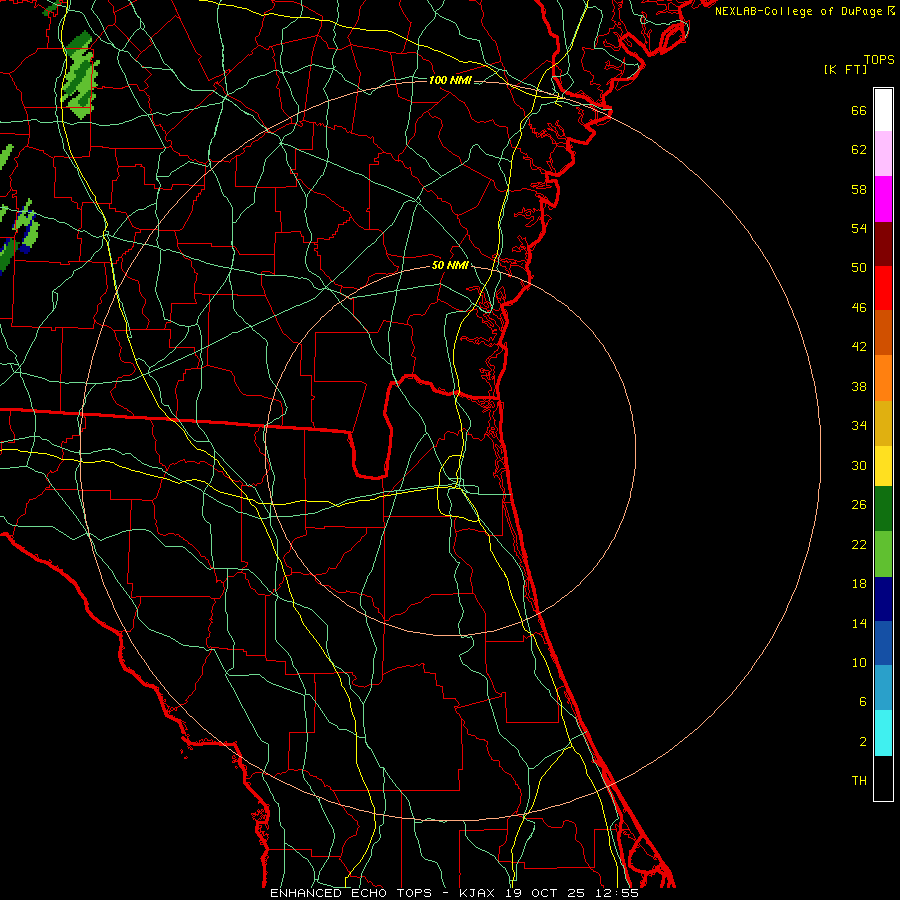Click the '10' legend value

tap(859, 663)
